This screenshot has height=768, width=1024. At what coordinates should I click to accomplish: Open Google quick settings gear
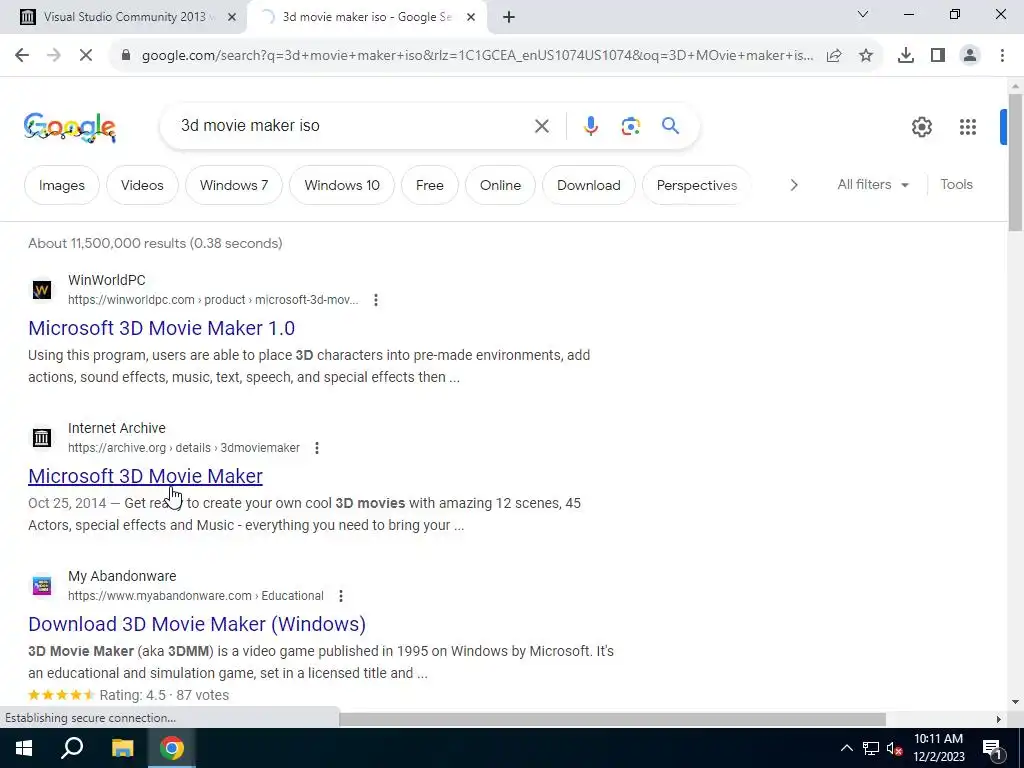[x=921, y=127]
